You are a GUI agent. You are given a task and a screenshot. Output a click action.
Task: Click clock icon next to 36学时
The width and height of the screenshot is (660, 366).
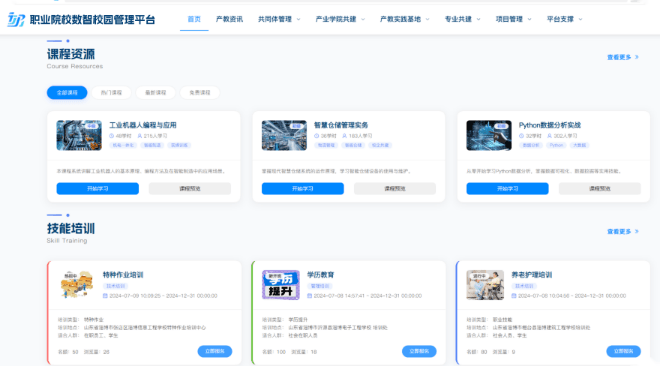[x=317, y=136]
